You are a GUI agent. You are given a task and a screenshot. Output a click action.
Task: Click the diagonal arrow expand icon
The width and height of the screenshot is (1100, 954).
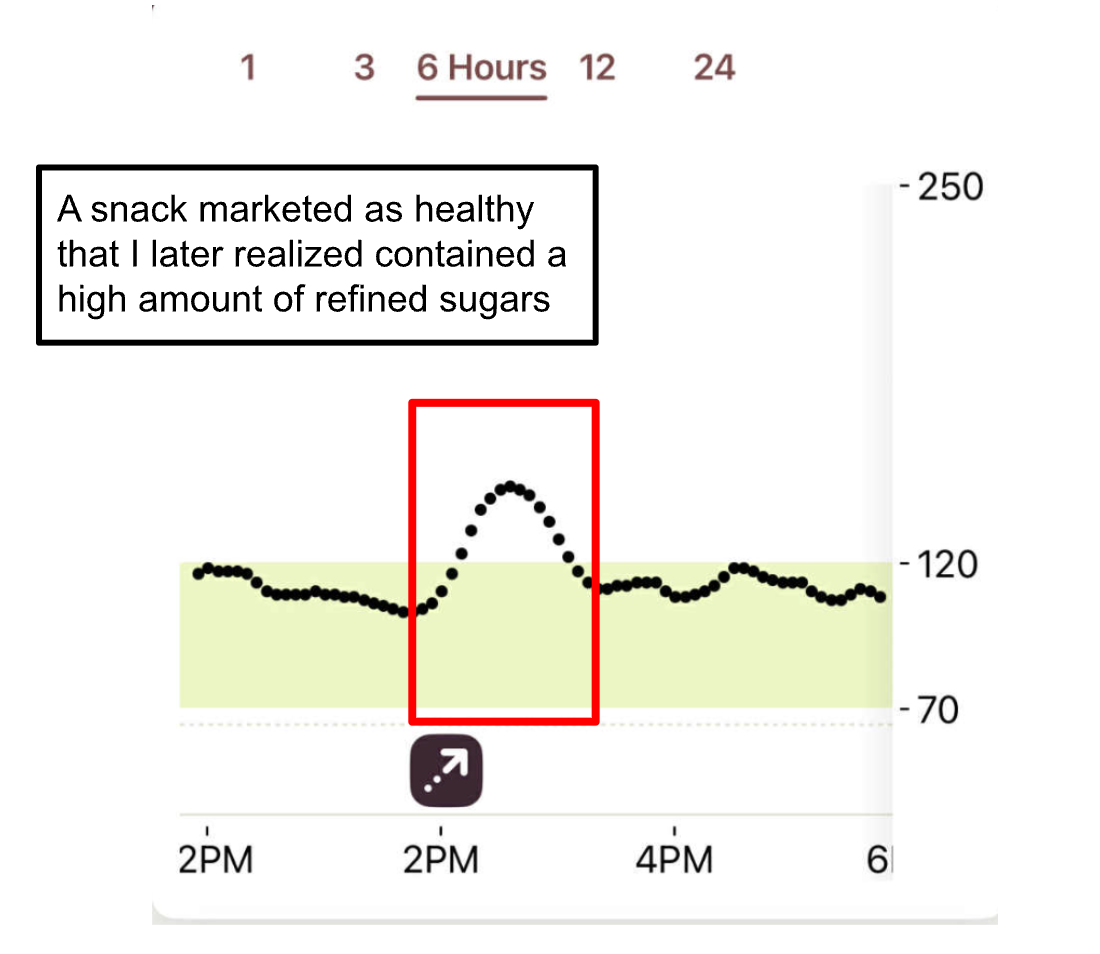[446, 772]
